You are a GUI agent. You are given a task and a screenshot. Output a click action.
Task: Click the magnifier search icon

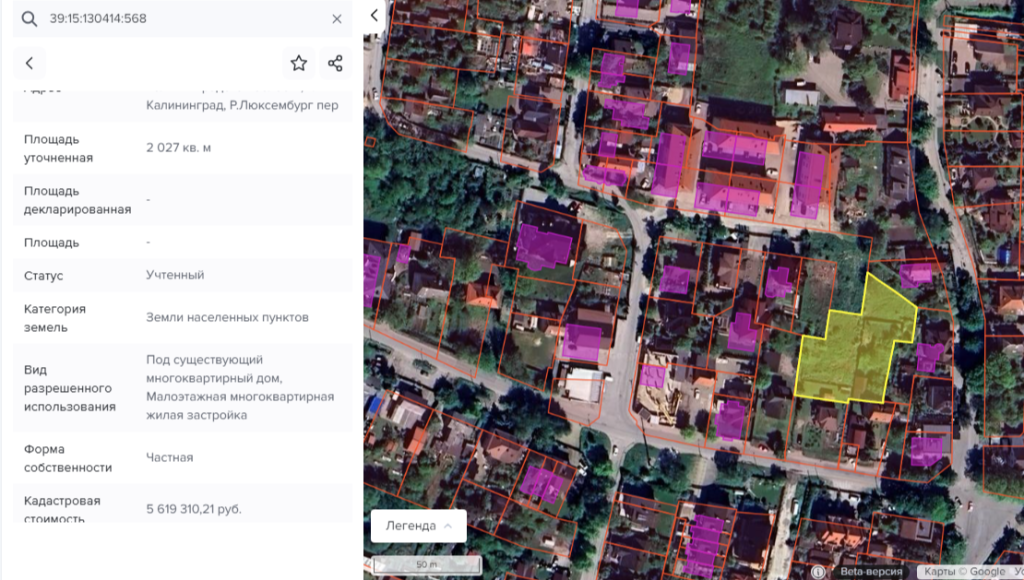[x=29, y=19]
